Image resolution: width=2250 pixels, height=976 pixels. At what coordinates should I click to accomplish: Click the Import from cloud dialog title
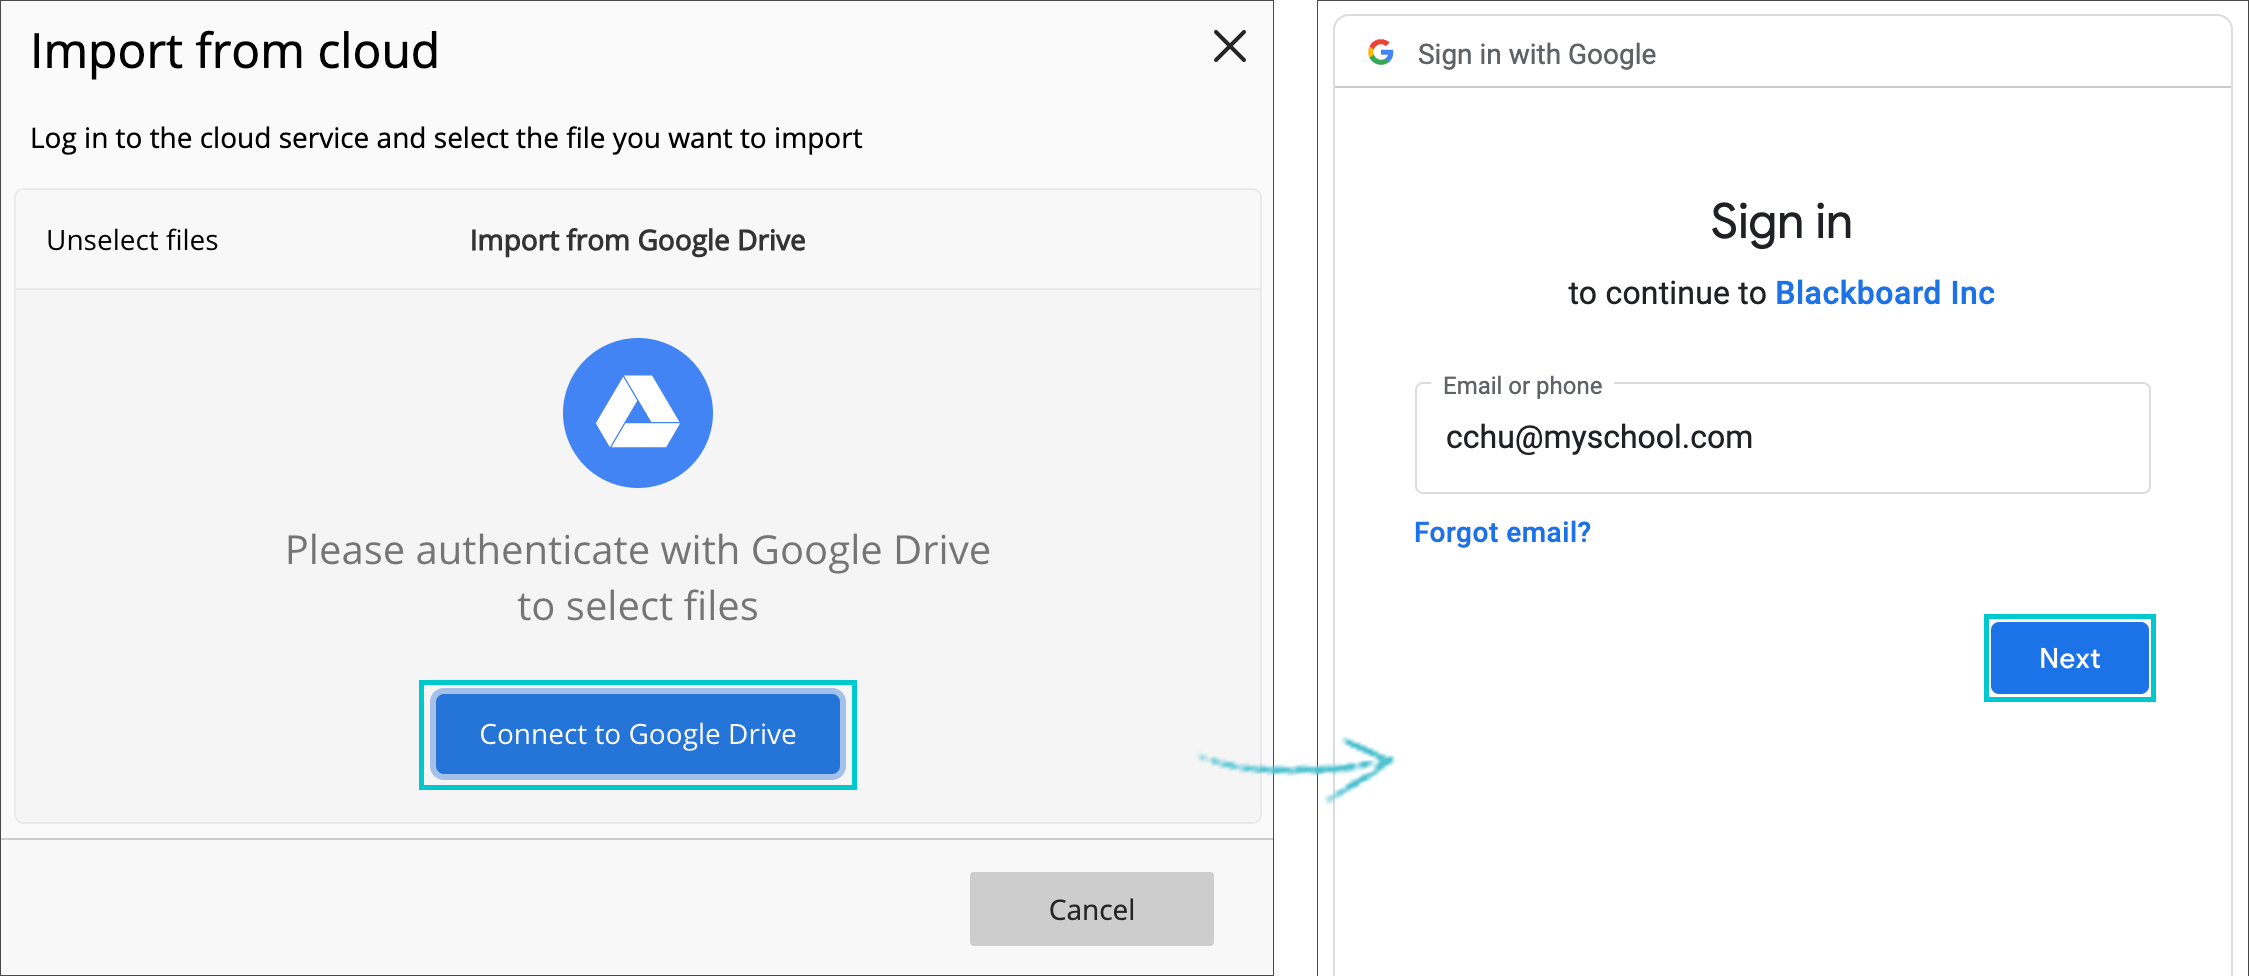coord(235,50)
